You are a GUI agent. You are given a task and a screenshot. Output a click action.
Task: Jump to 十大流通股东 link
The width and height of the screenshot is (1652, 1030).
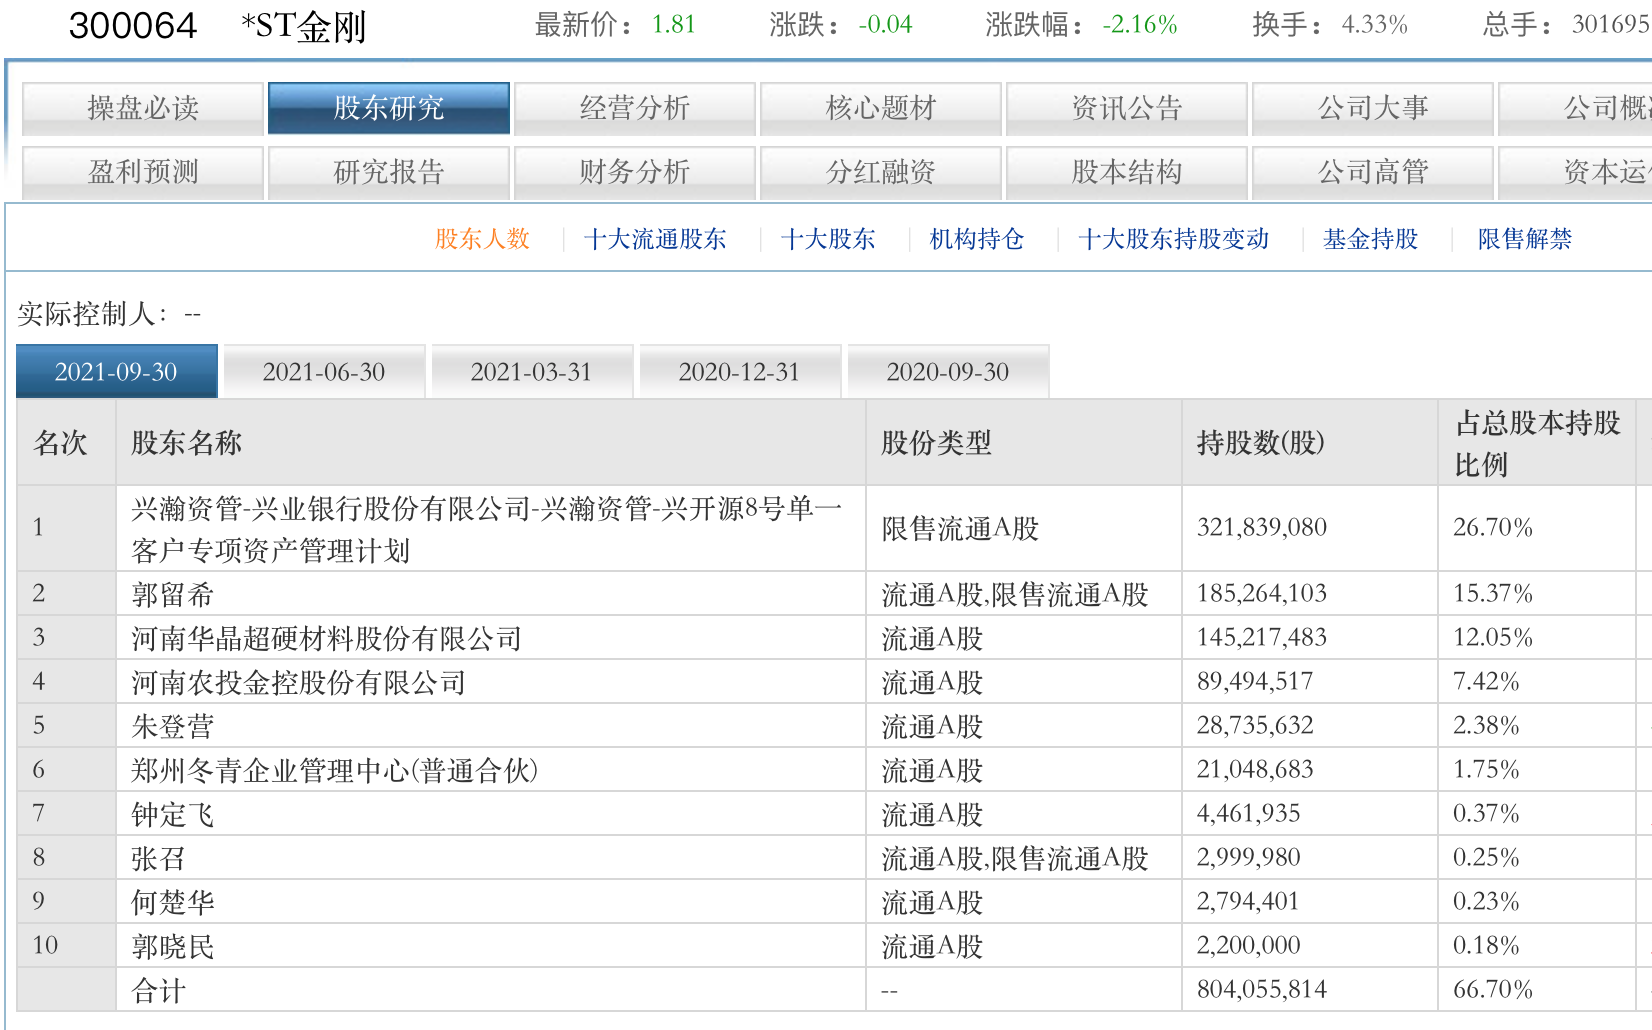click(655, 239)
